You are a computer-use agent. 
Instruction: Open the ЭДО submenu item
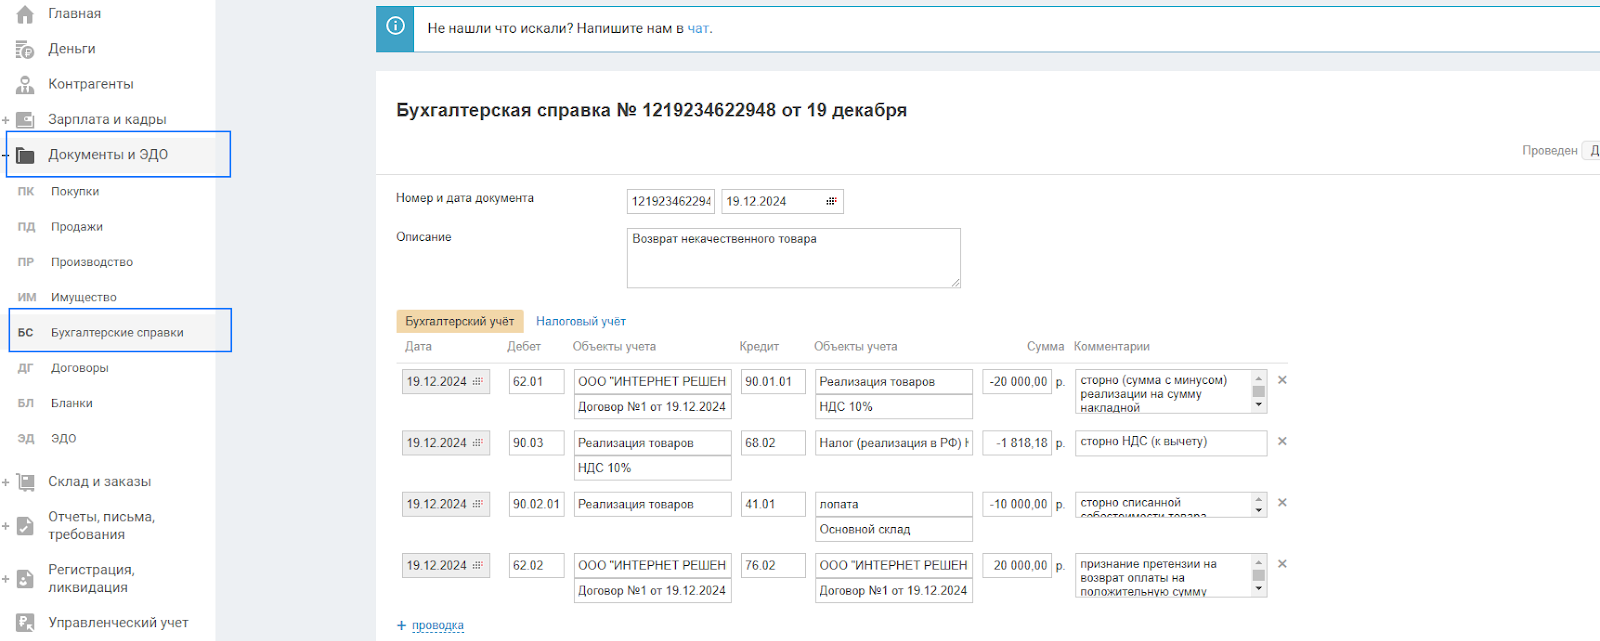(x=64, y=438)
